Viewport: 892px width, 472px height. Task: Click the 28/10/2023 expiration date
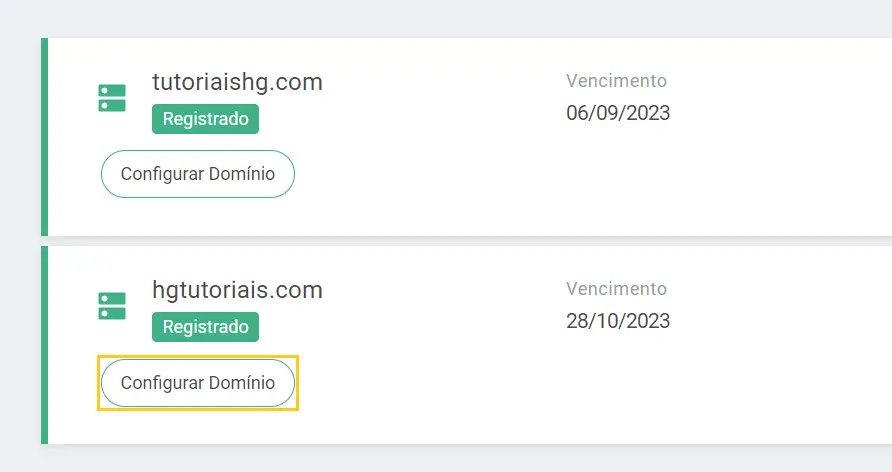618,321
